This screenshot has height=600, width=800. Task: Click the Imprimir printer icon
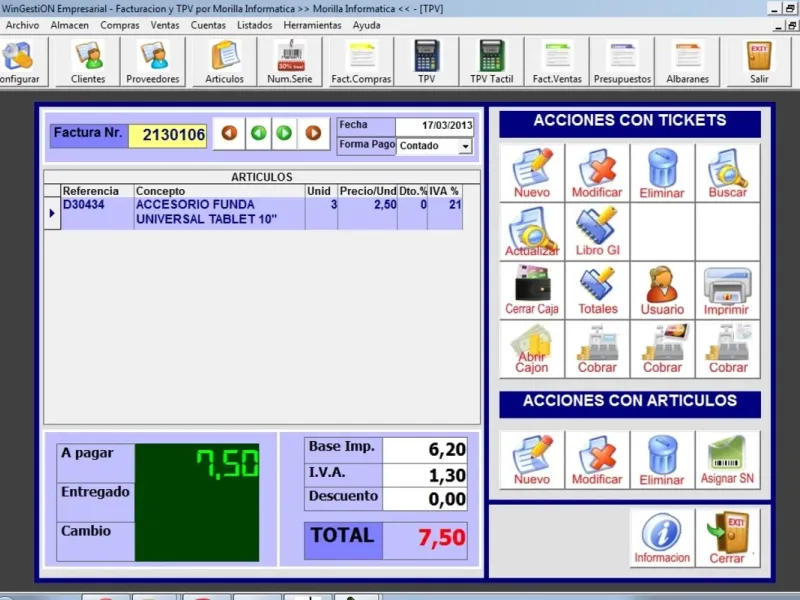[x=728, y=290]
